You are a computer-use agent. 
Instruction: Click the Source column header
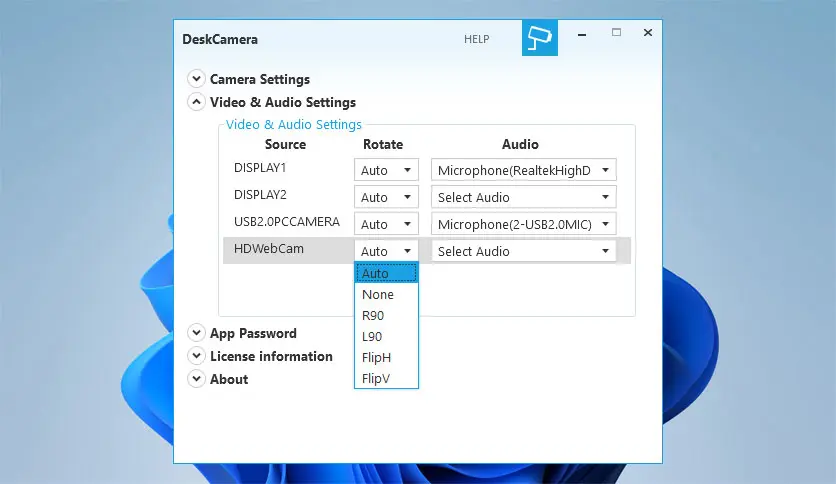coord(285,144)
